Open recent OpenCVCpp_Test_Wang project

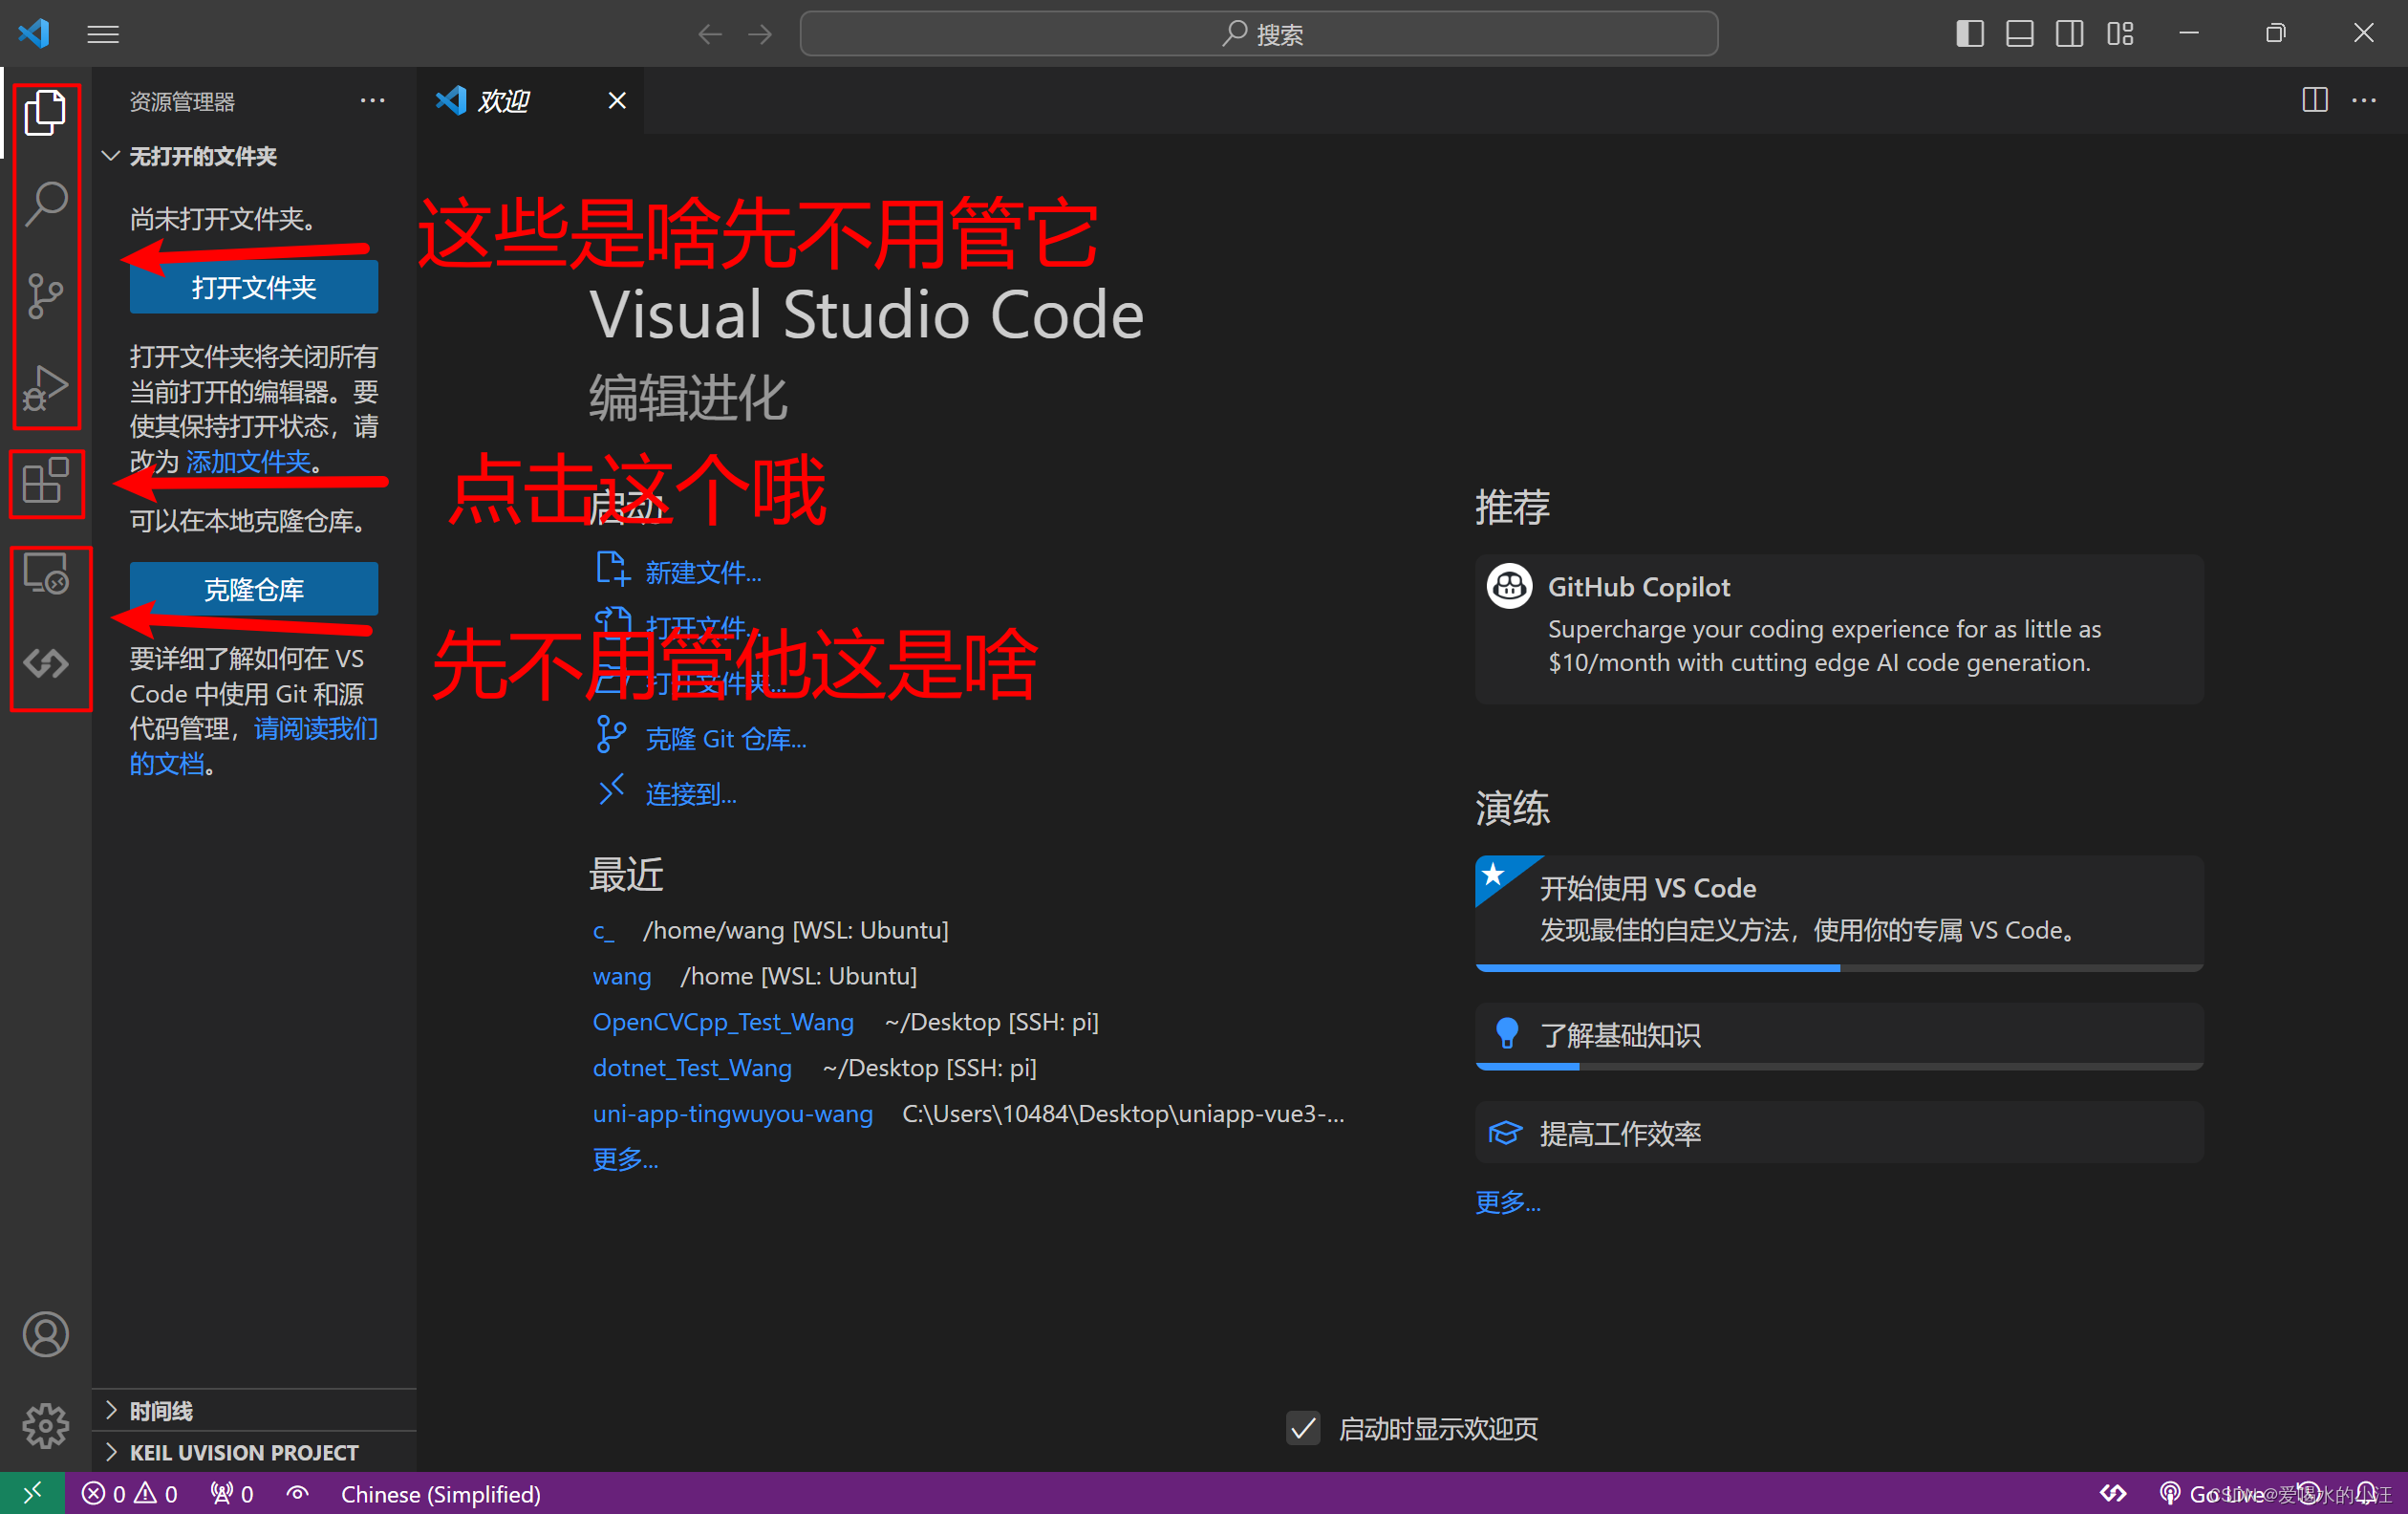point(723,1022)
